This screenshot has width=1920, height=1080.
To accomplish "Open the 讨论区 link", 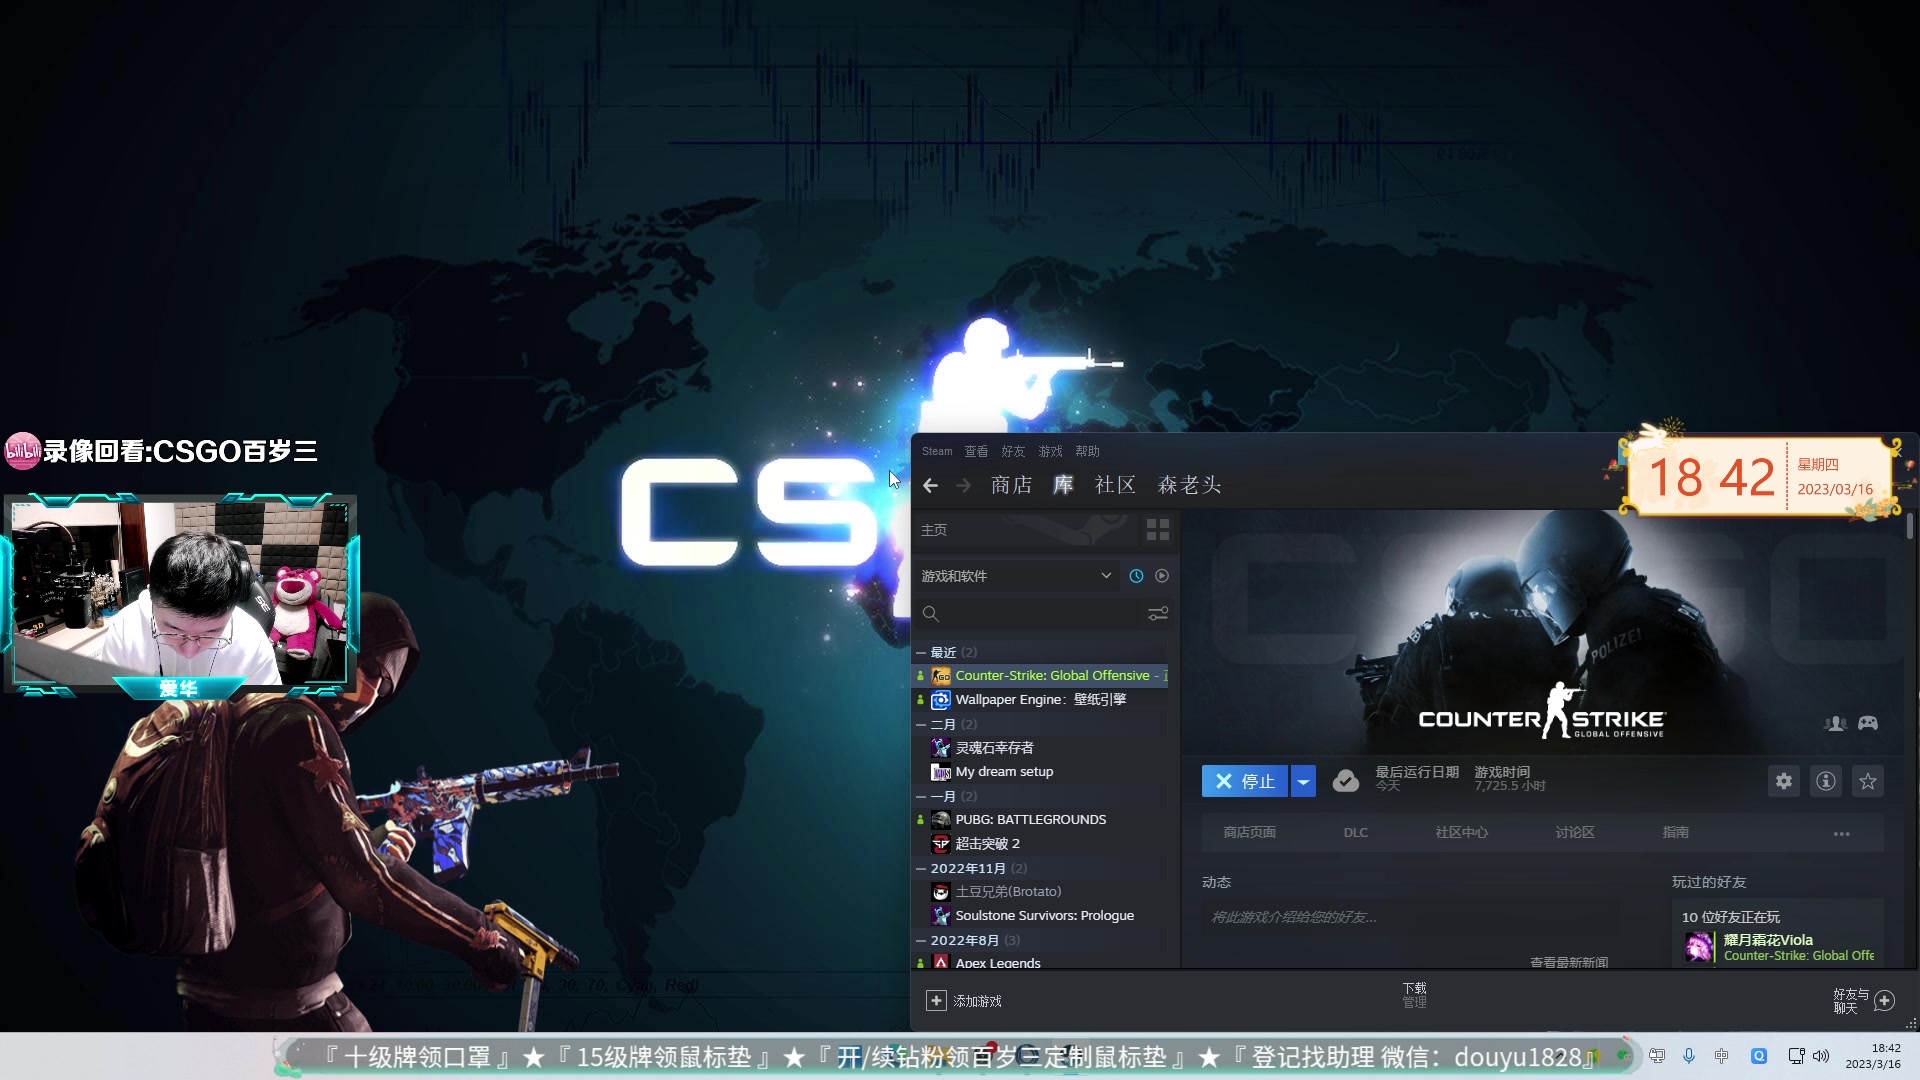I will point(1574,832).
